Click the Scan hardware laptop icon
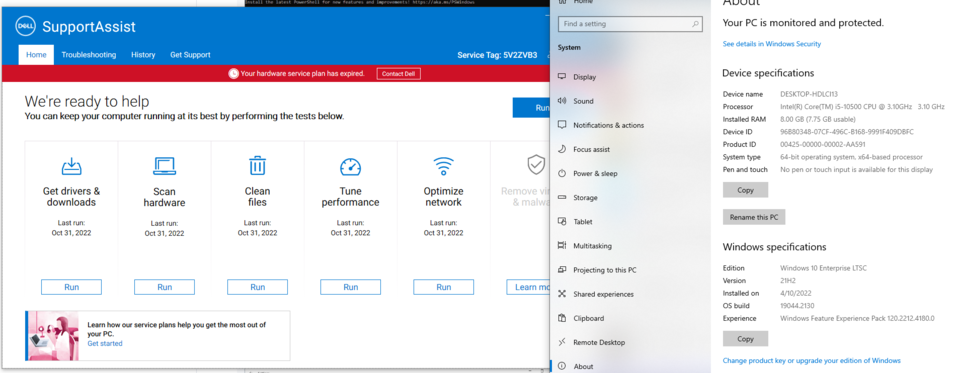The height and width of the screenshot is (373, 960). tap(165, 166)
